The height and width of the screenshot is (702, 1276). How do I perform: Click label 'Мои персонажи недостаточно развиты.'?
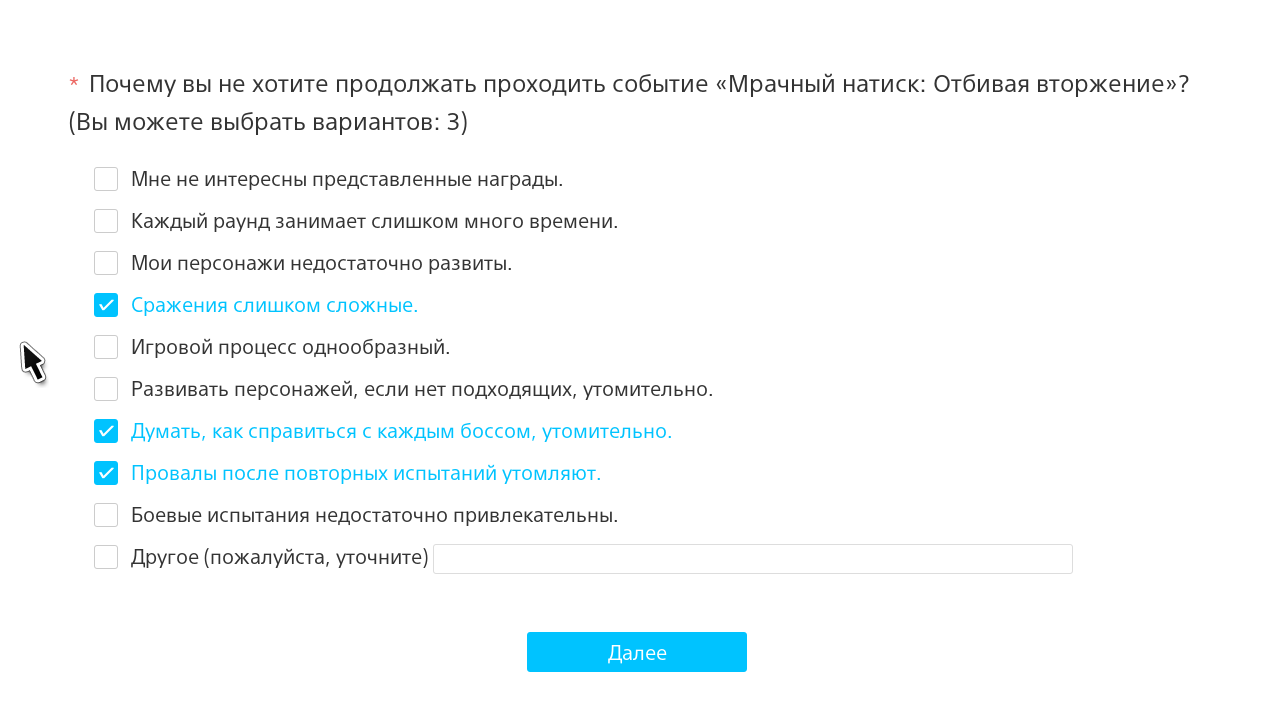point(321,263)
